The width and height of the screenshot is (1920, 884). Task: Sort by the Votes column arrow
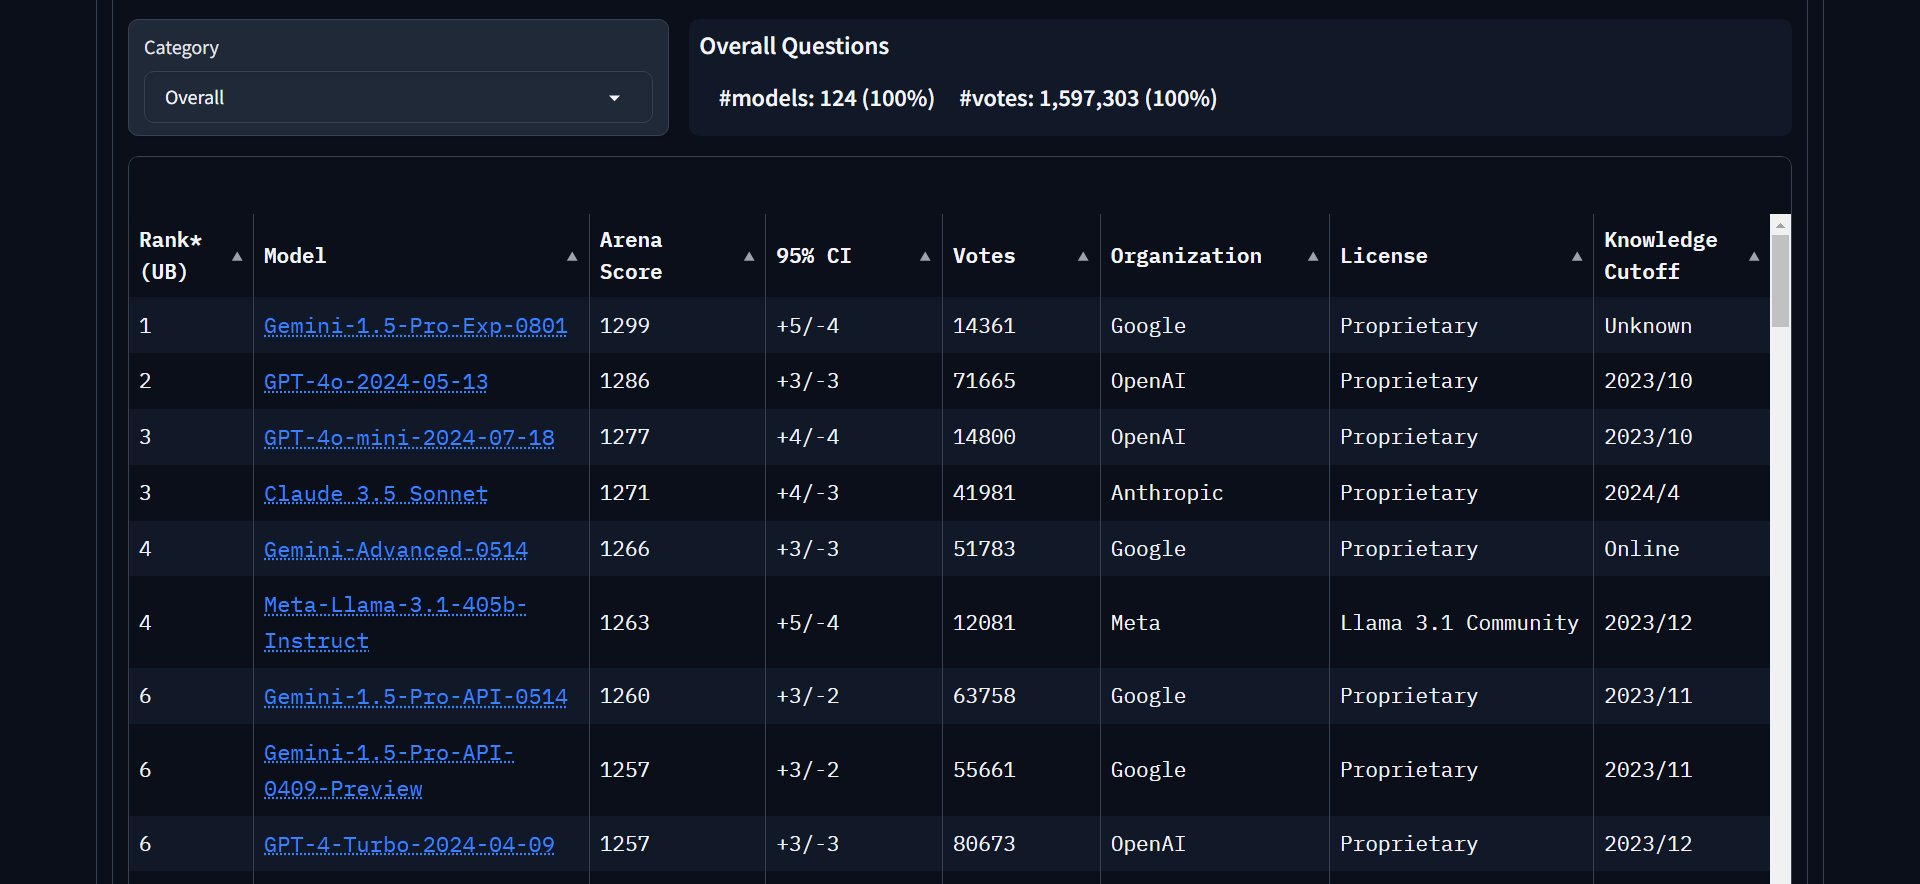[1083, 256]
